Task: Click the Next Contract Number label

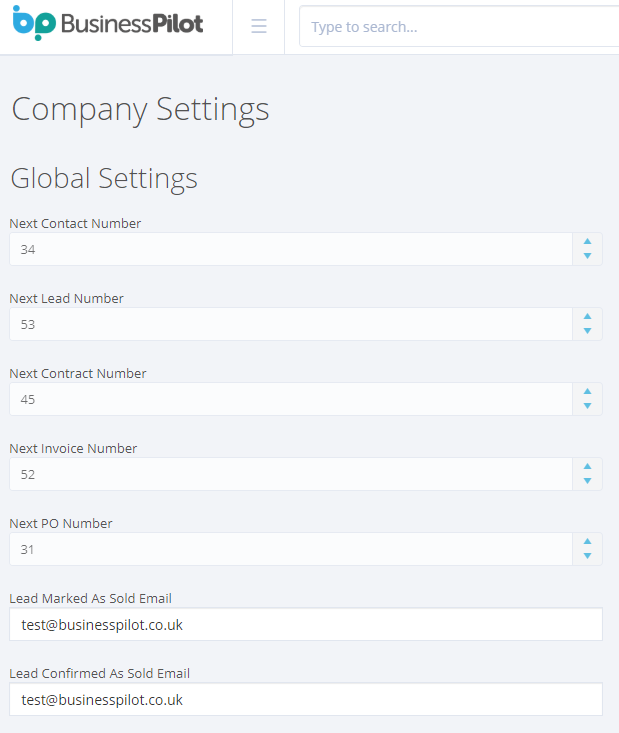Action: [x=78, y=374]
